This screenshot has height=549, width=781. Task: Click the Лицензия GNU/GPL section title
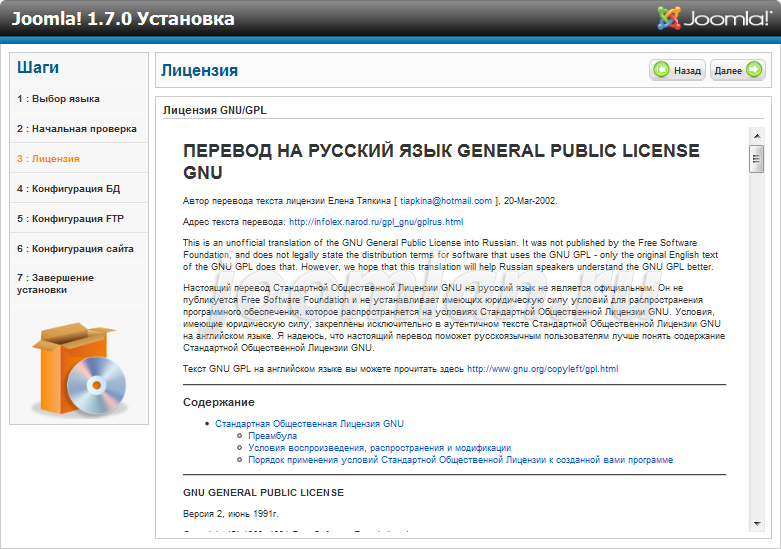(x=215, y=110)
